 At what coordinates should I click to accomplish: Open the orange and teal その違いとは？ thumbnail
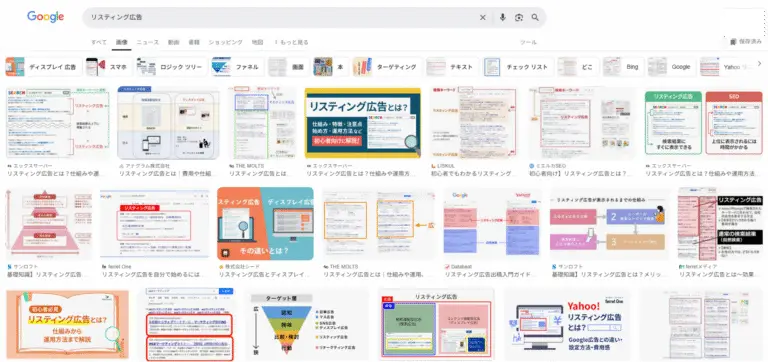pos(265,224)
